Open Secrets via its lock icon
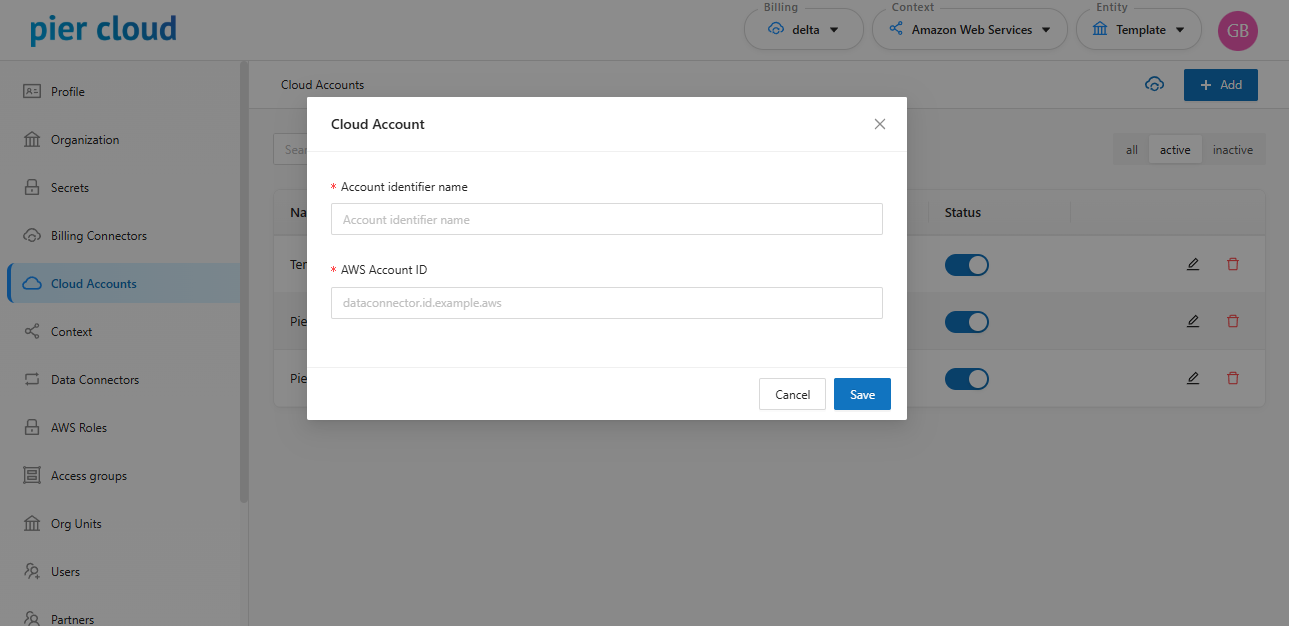Viewport: 1289px width, 626px height. [32, 188]
